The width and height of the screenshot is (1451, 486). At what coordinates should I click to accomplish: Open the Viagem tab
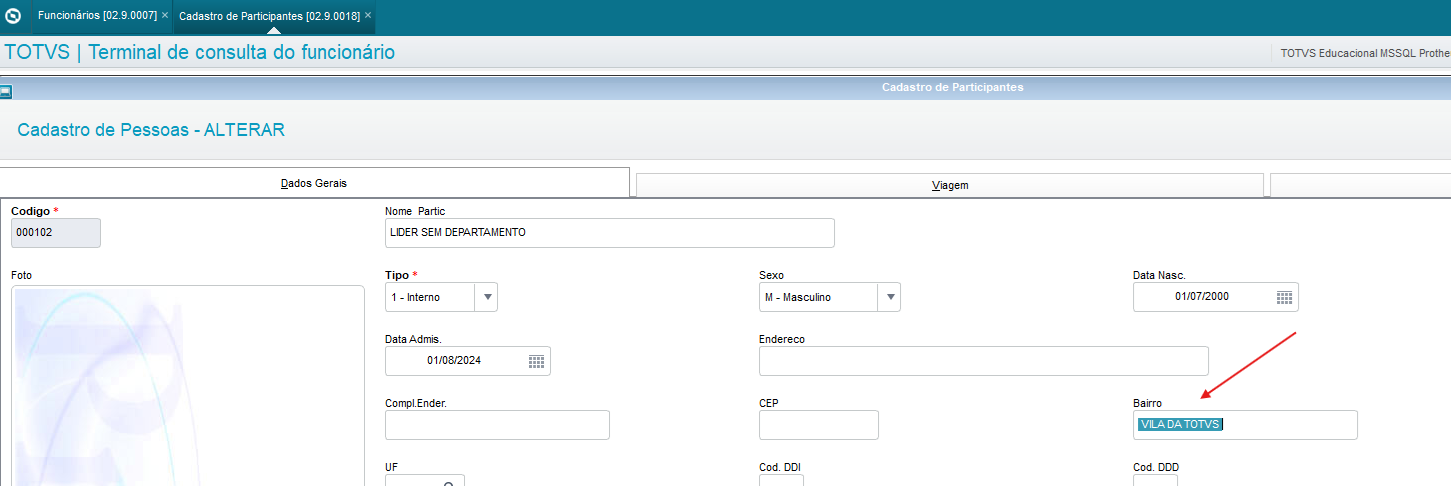coord(950,186)
